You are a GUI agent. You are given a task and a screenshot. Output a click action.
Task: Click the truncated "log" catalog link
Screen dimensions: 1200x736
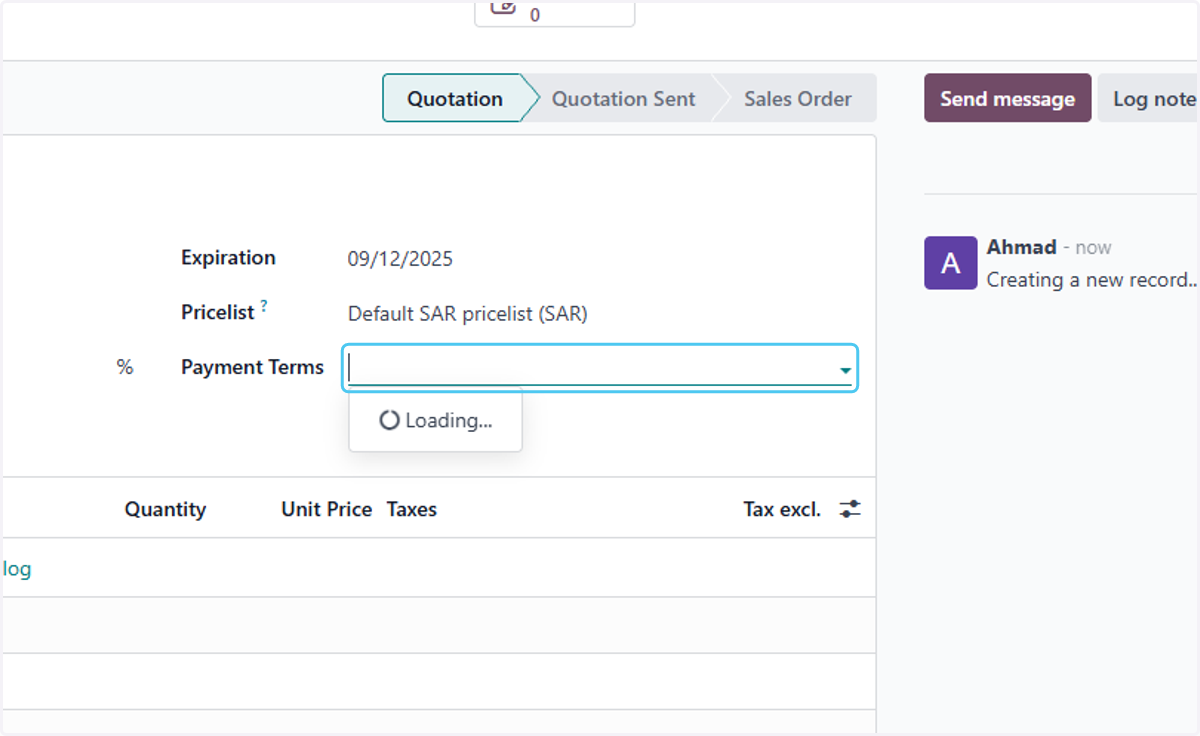click(17, 569)
